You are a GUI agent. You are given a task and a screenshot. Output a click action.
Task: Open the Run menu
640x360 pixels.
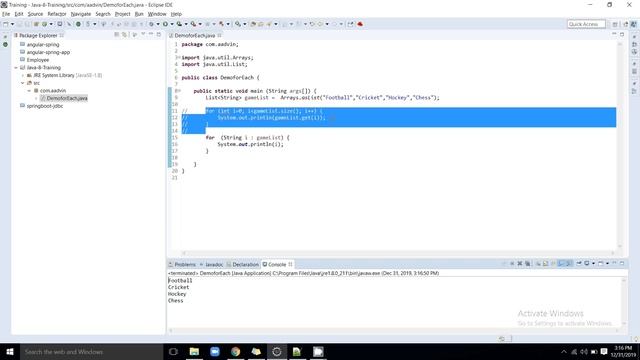[x=139, y=14]
